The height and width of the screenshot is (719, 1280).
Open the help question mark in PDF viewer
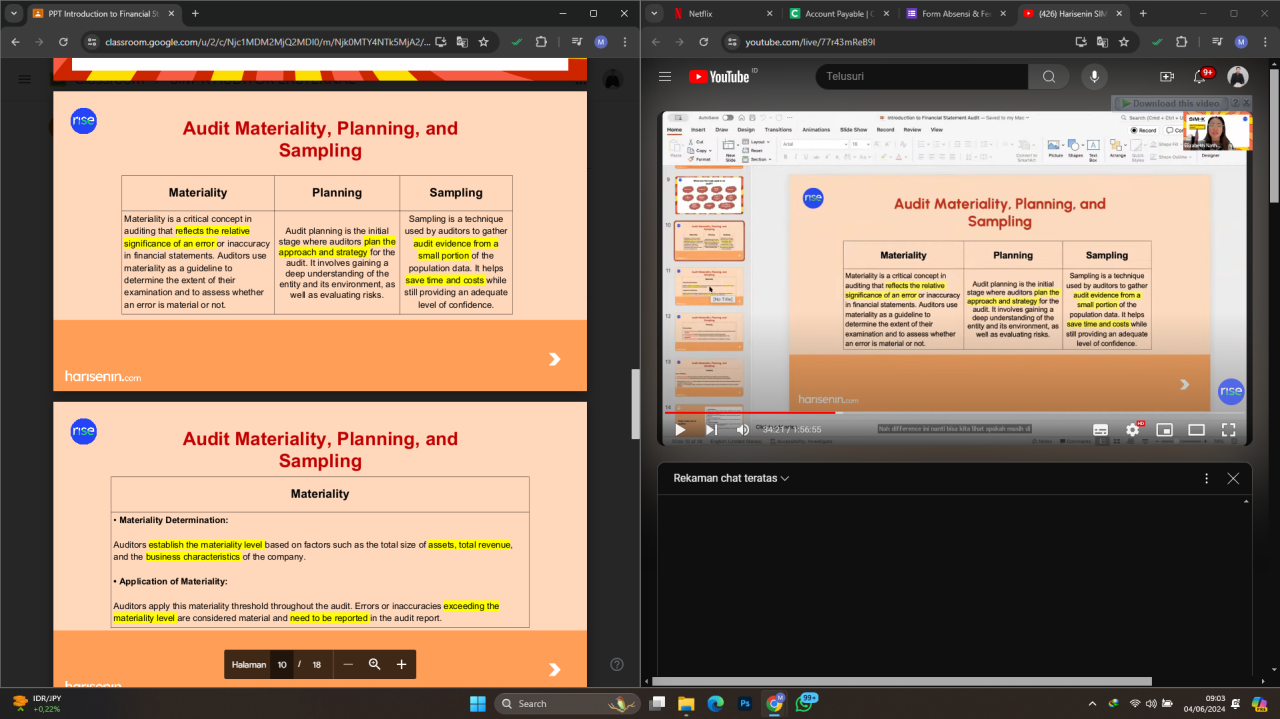[x=617, y=664]
